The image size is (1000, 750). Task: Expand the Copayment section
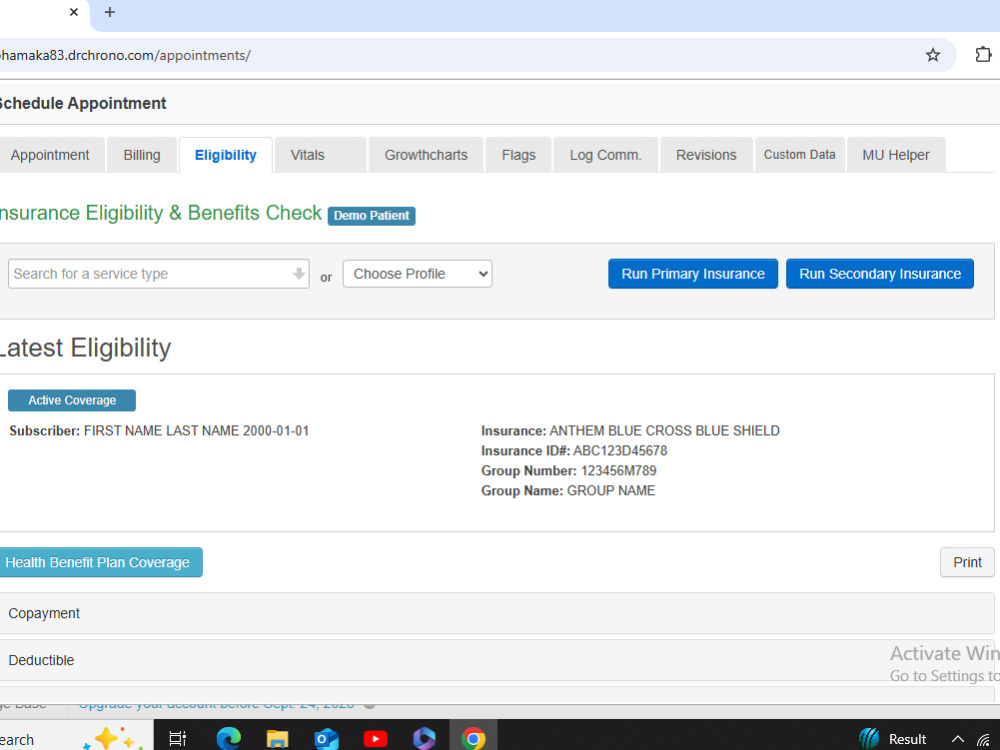point(497,614)
